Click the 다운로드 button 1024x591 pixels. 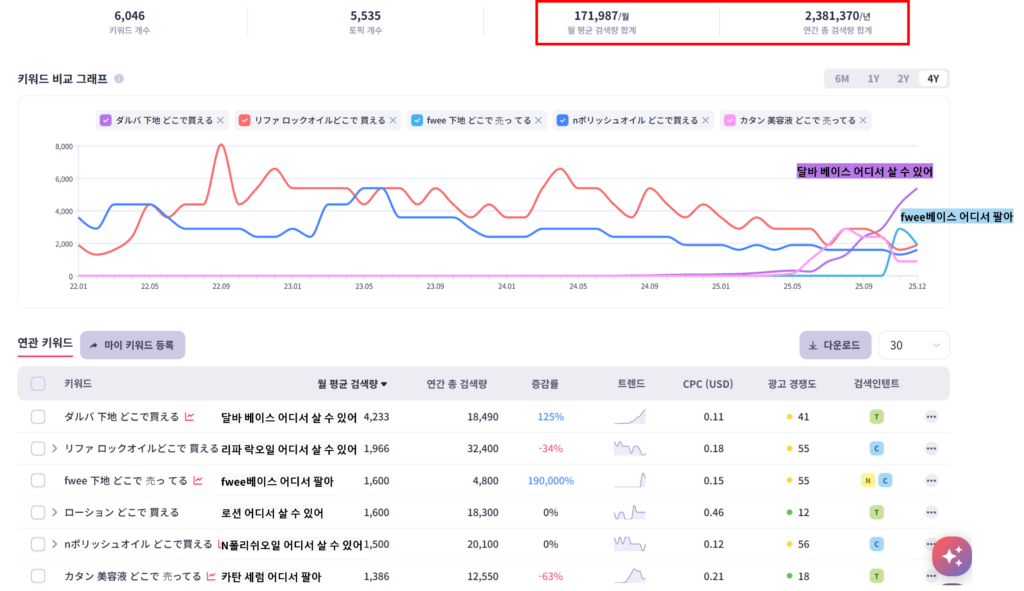834,344
